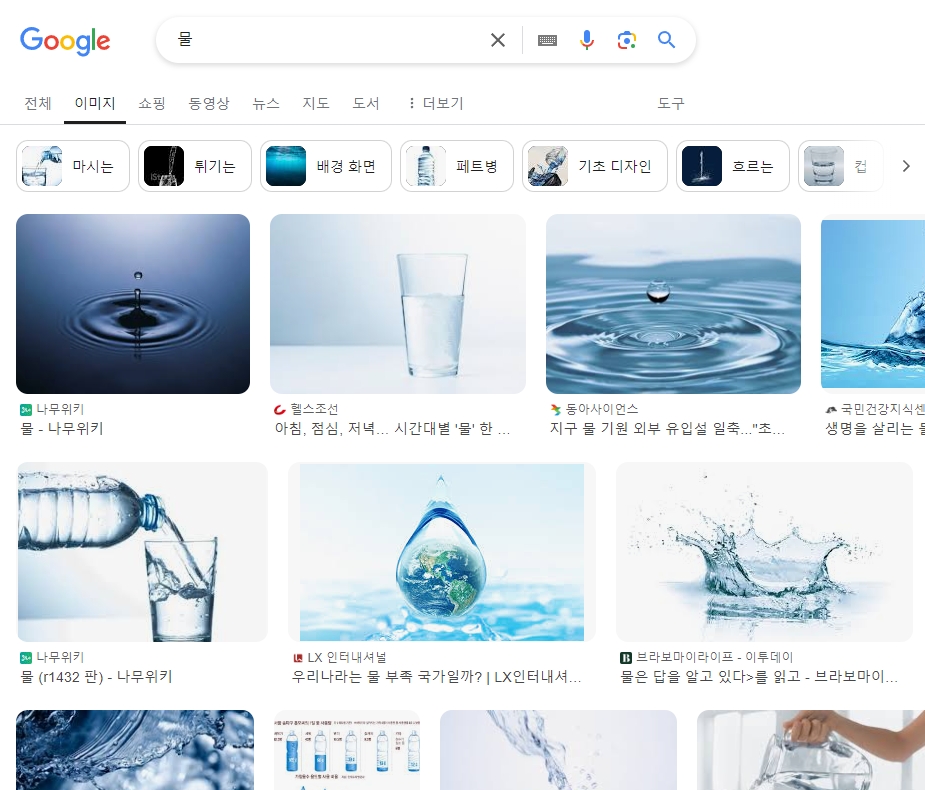925x790 pixels.
Task: Clear the search box with X icon
Action: click(x=498, y=40)
